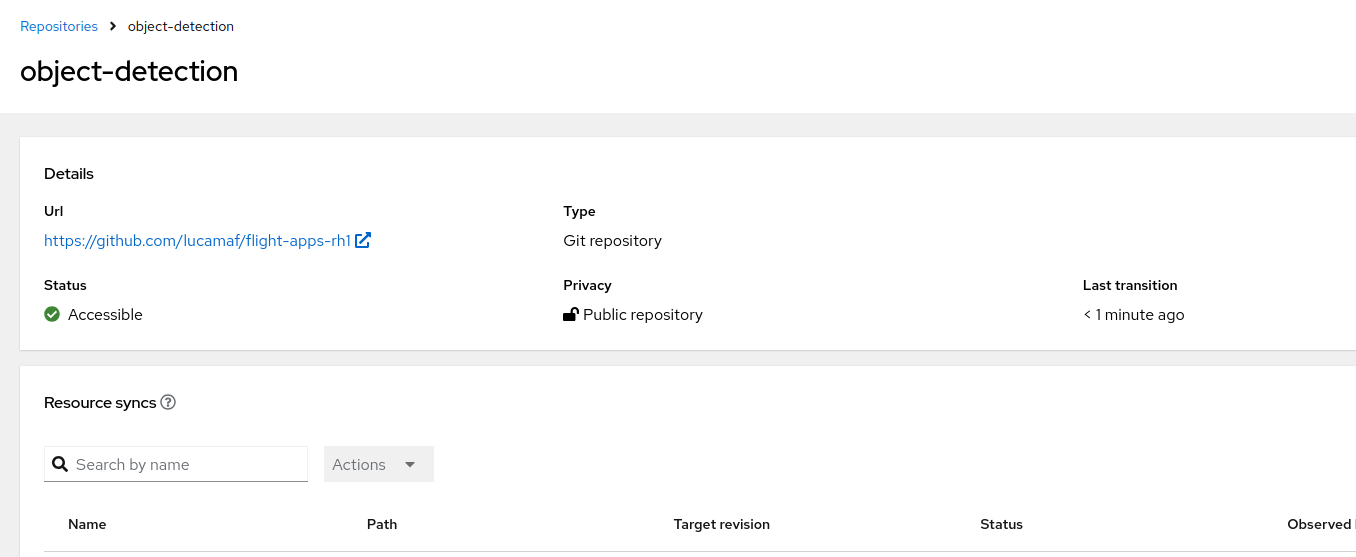Focus the Search by name field
This screenshot has height=557, width=1356.
pos(176,464)
